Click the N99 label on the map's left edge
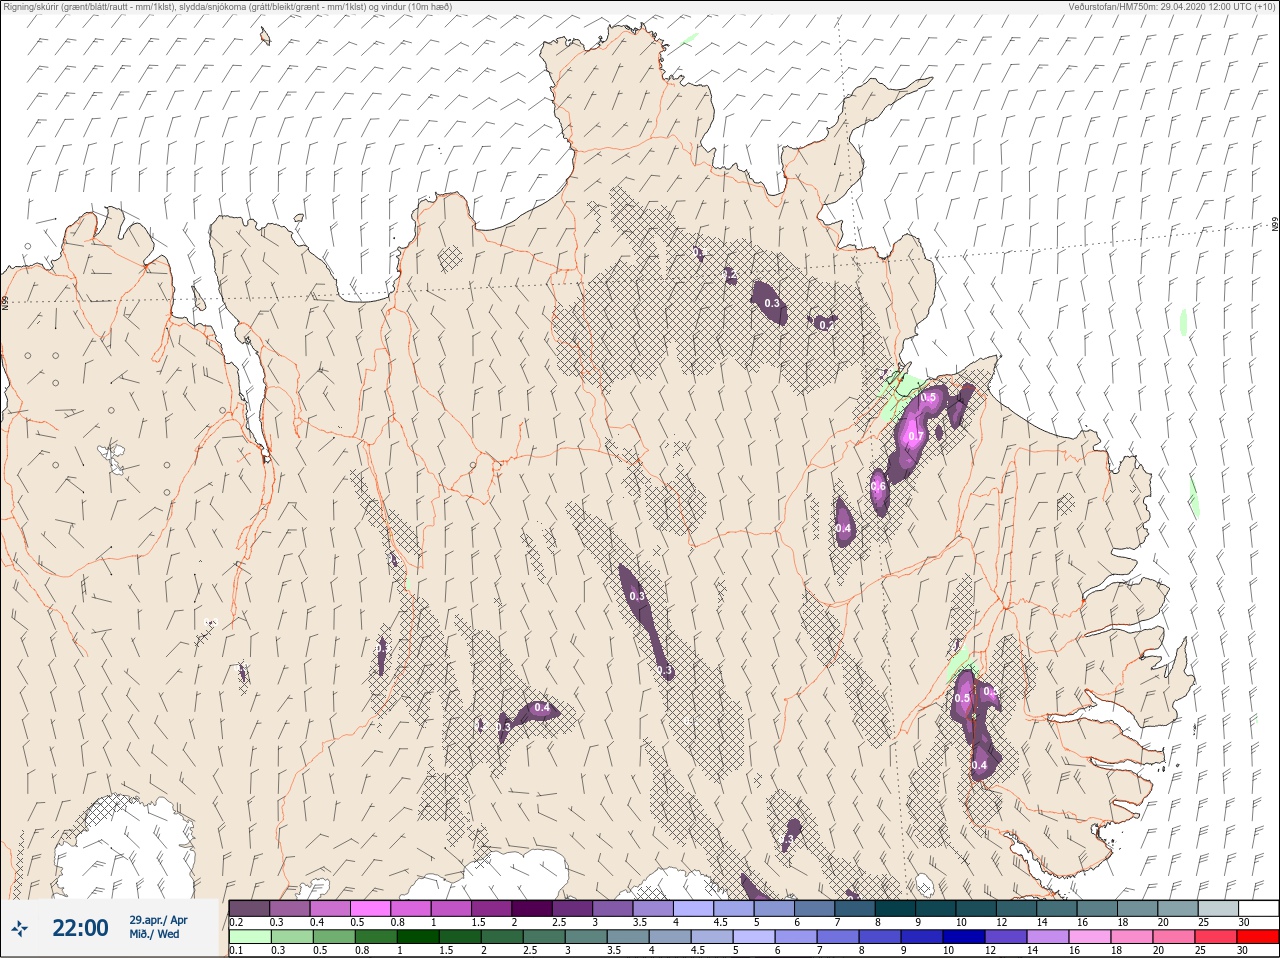This screenshot has width=1280, height=958. 5,301
